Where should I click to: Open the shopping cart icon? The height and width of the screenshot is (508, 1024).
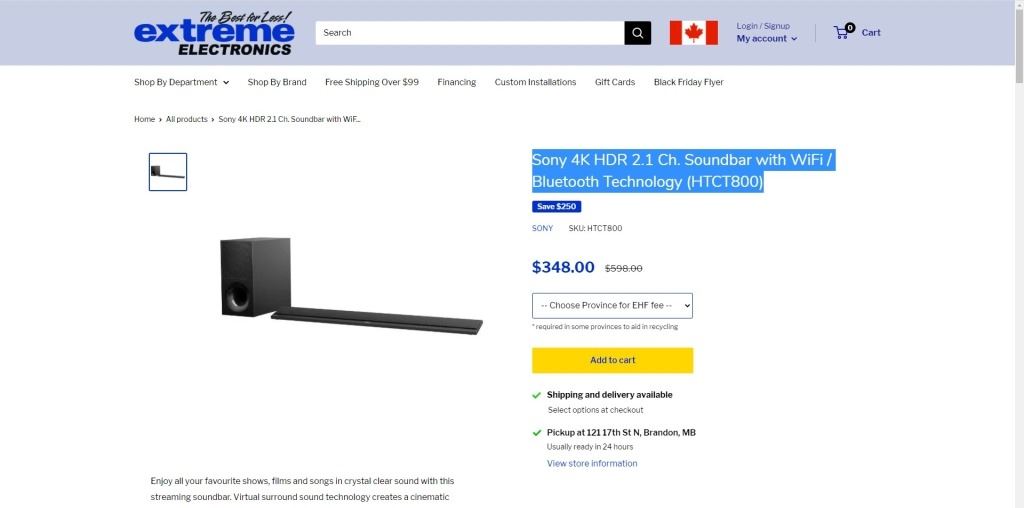pyautogui.click(x=842, y=31)
